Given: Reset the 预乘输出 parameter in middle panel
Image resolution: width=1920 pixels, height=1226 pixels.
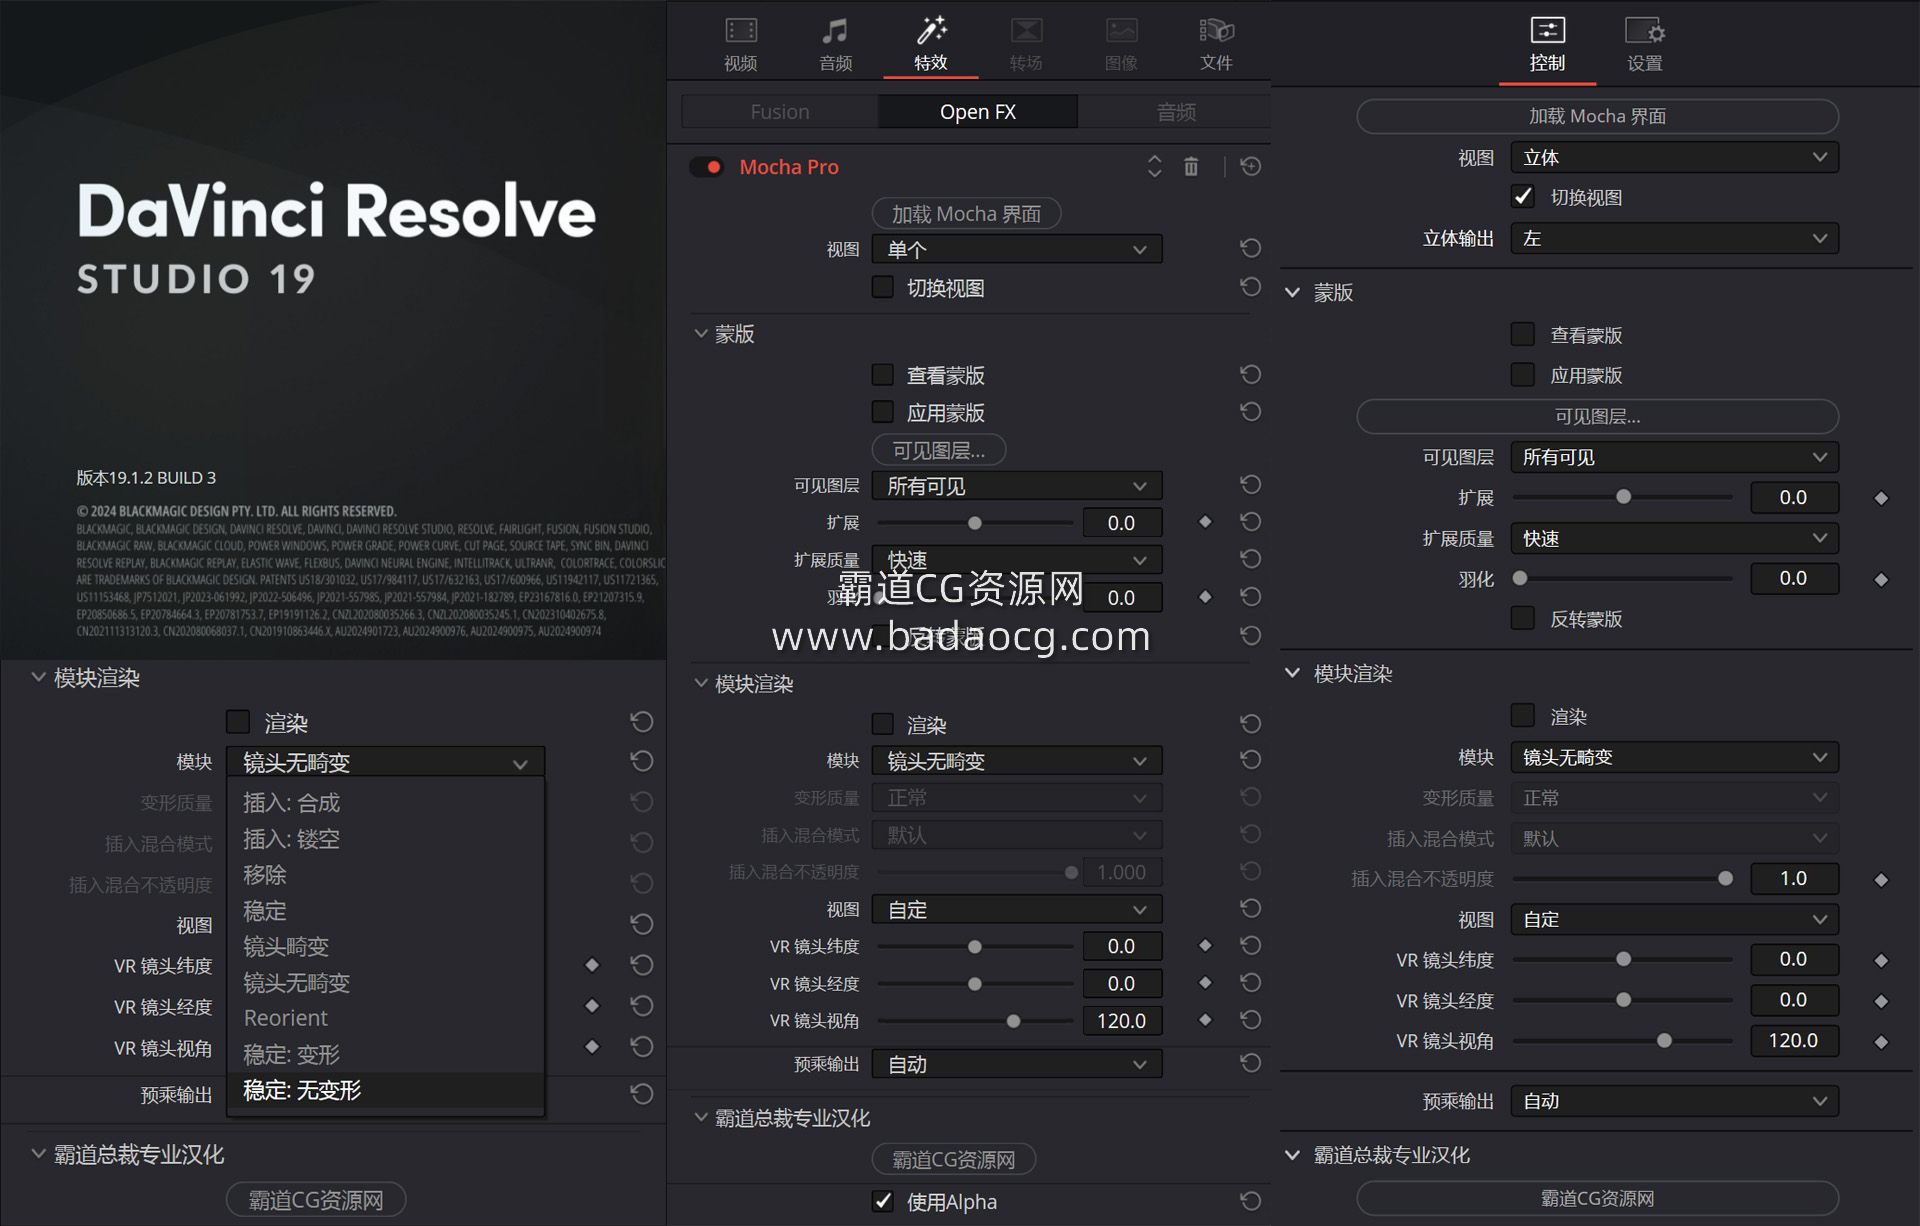Looking at the screenshot, I should click(x=1250, y=1064).
